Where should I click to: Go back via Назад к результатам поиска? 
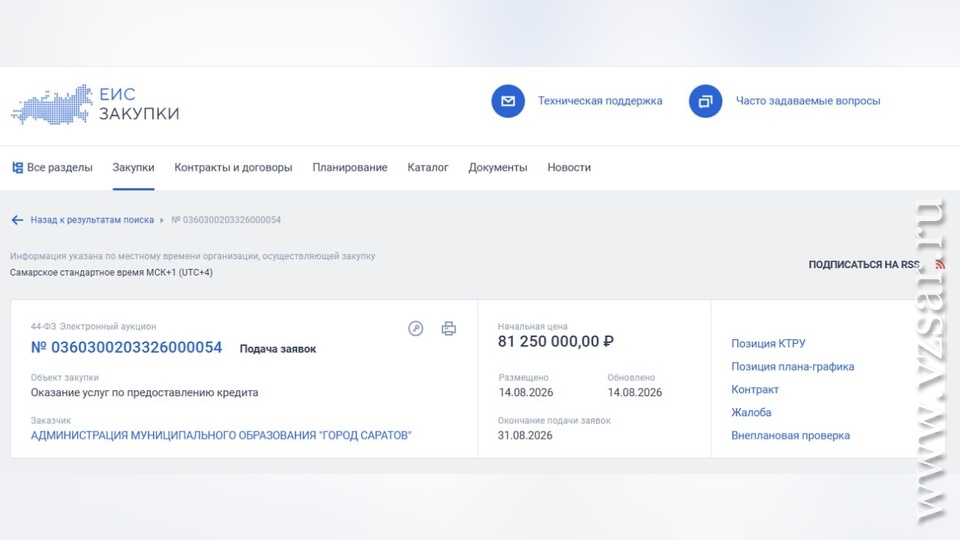click(92, 220)
